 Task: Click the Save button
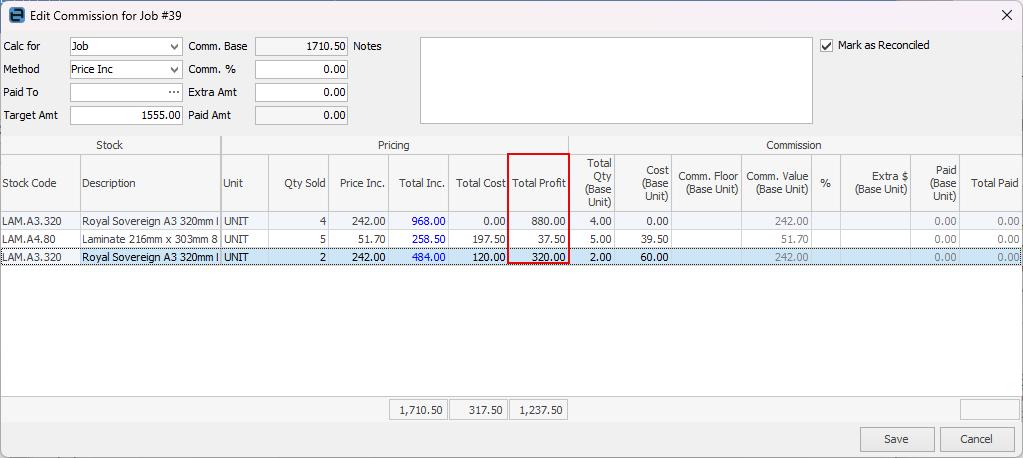896,440
